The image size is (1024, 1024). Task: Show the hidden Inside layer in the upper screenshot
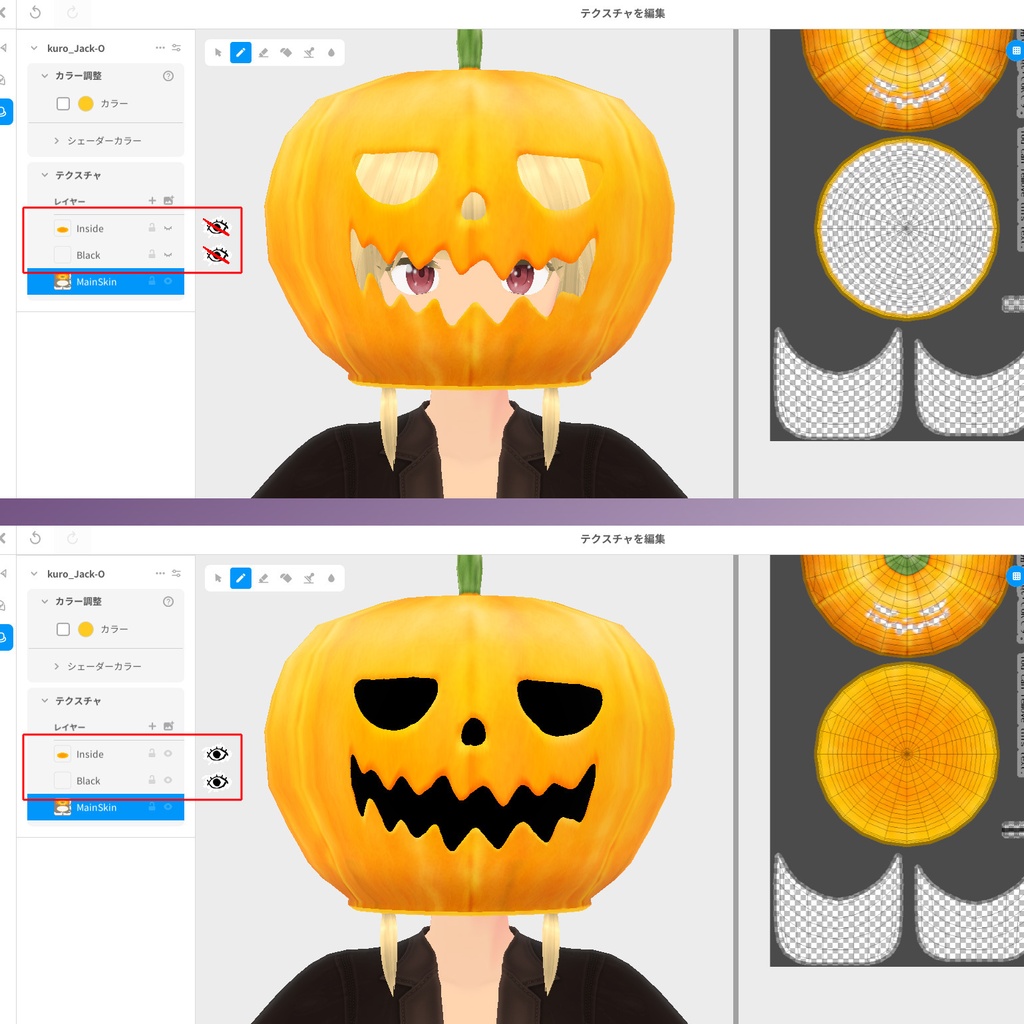click(168, 228)
